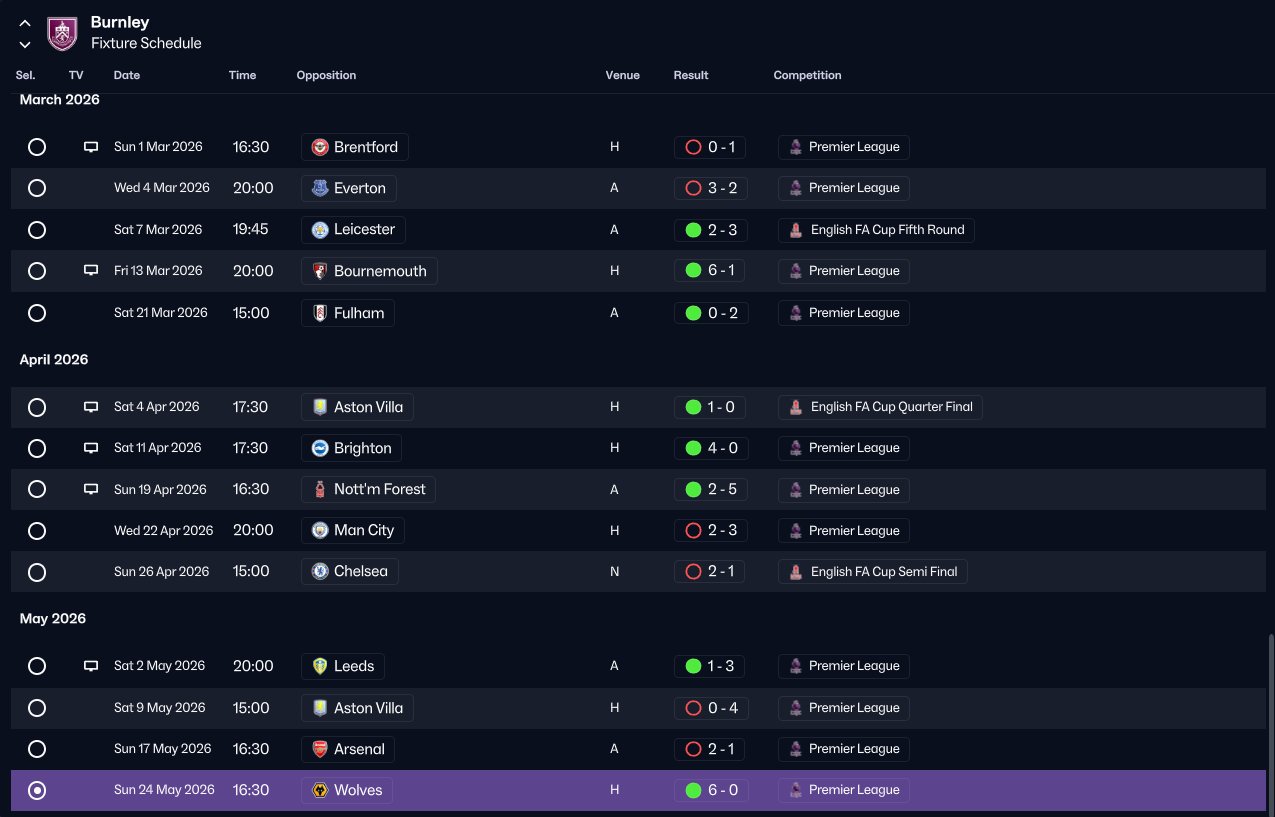Screen dimensions: 1275x817
Task: Sort by the Opposition column header
Action: [326, 76]
